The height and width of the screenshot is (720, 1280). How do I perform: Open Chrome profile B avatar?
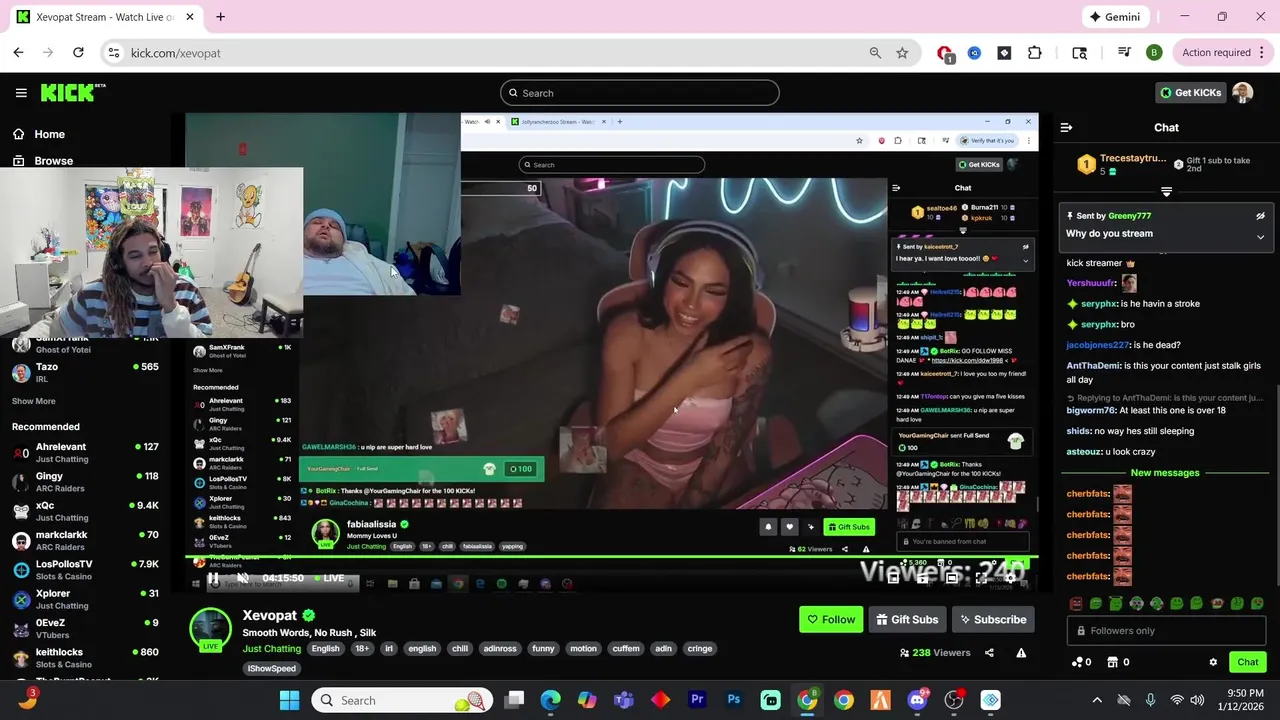tap(1153, 53)
